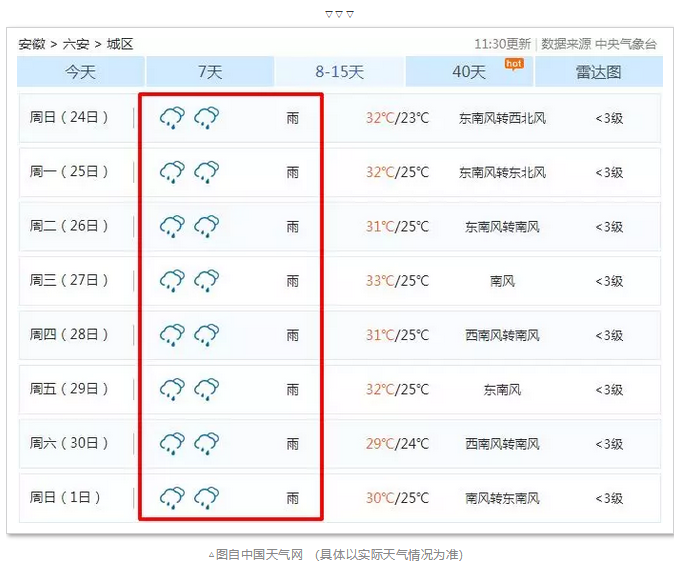The width and height of the screenshot is (689, 570).
Task: Open the 8-15天 forecast tab
Action: [339, 72]
